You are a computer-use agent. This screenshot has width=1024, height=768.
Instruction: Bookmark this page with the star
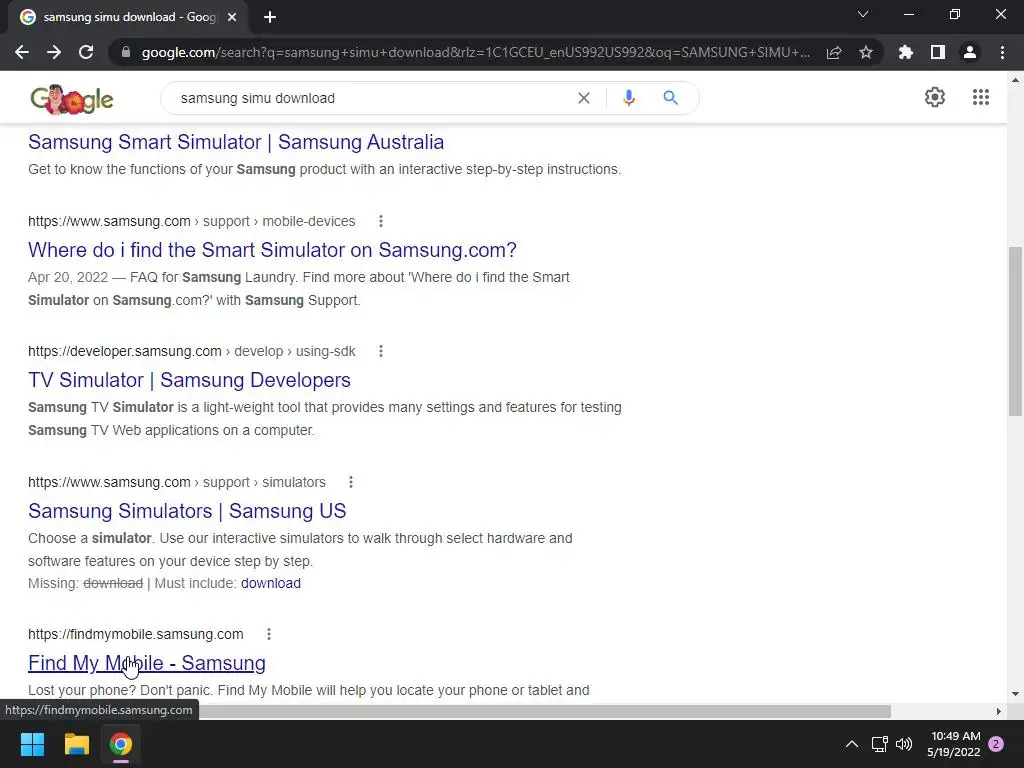click(866, 52)
